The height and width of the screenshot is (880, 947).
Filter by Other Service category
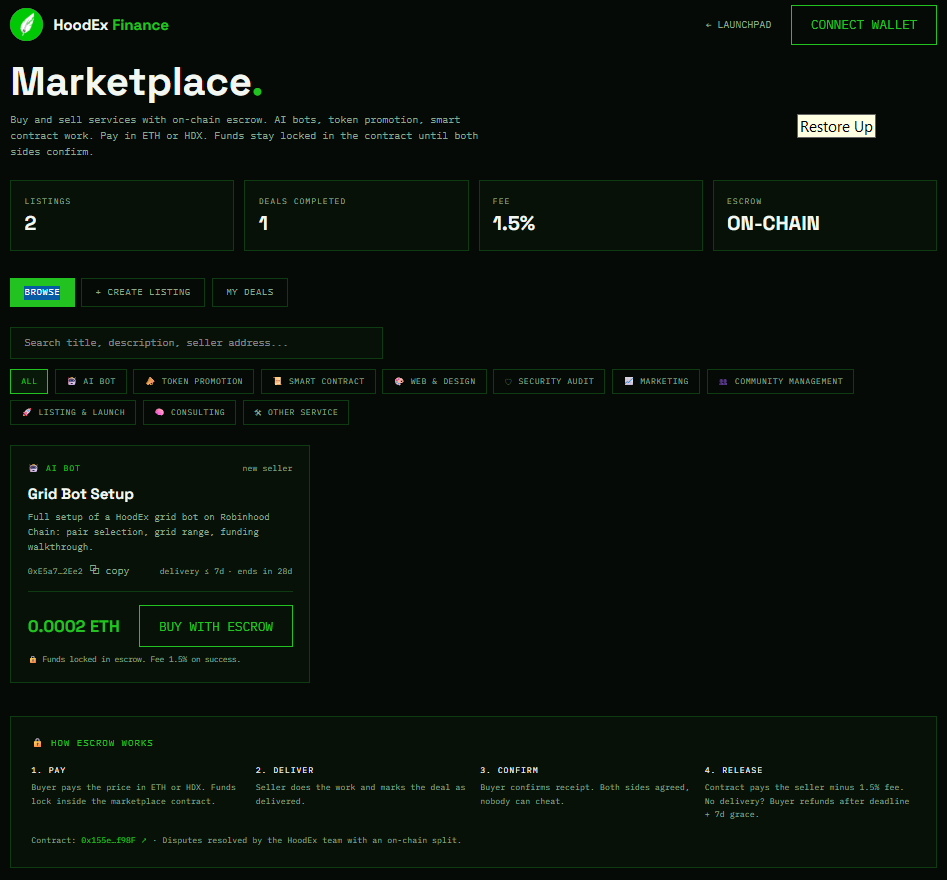[x=296, y=413]
